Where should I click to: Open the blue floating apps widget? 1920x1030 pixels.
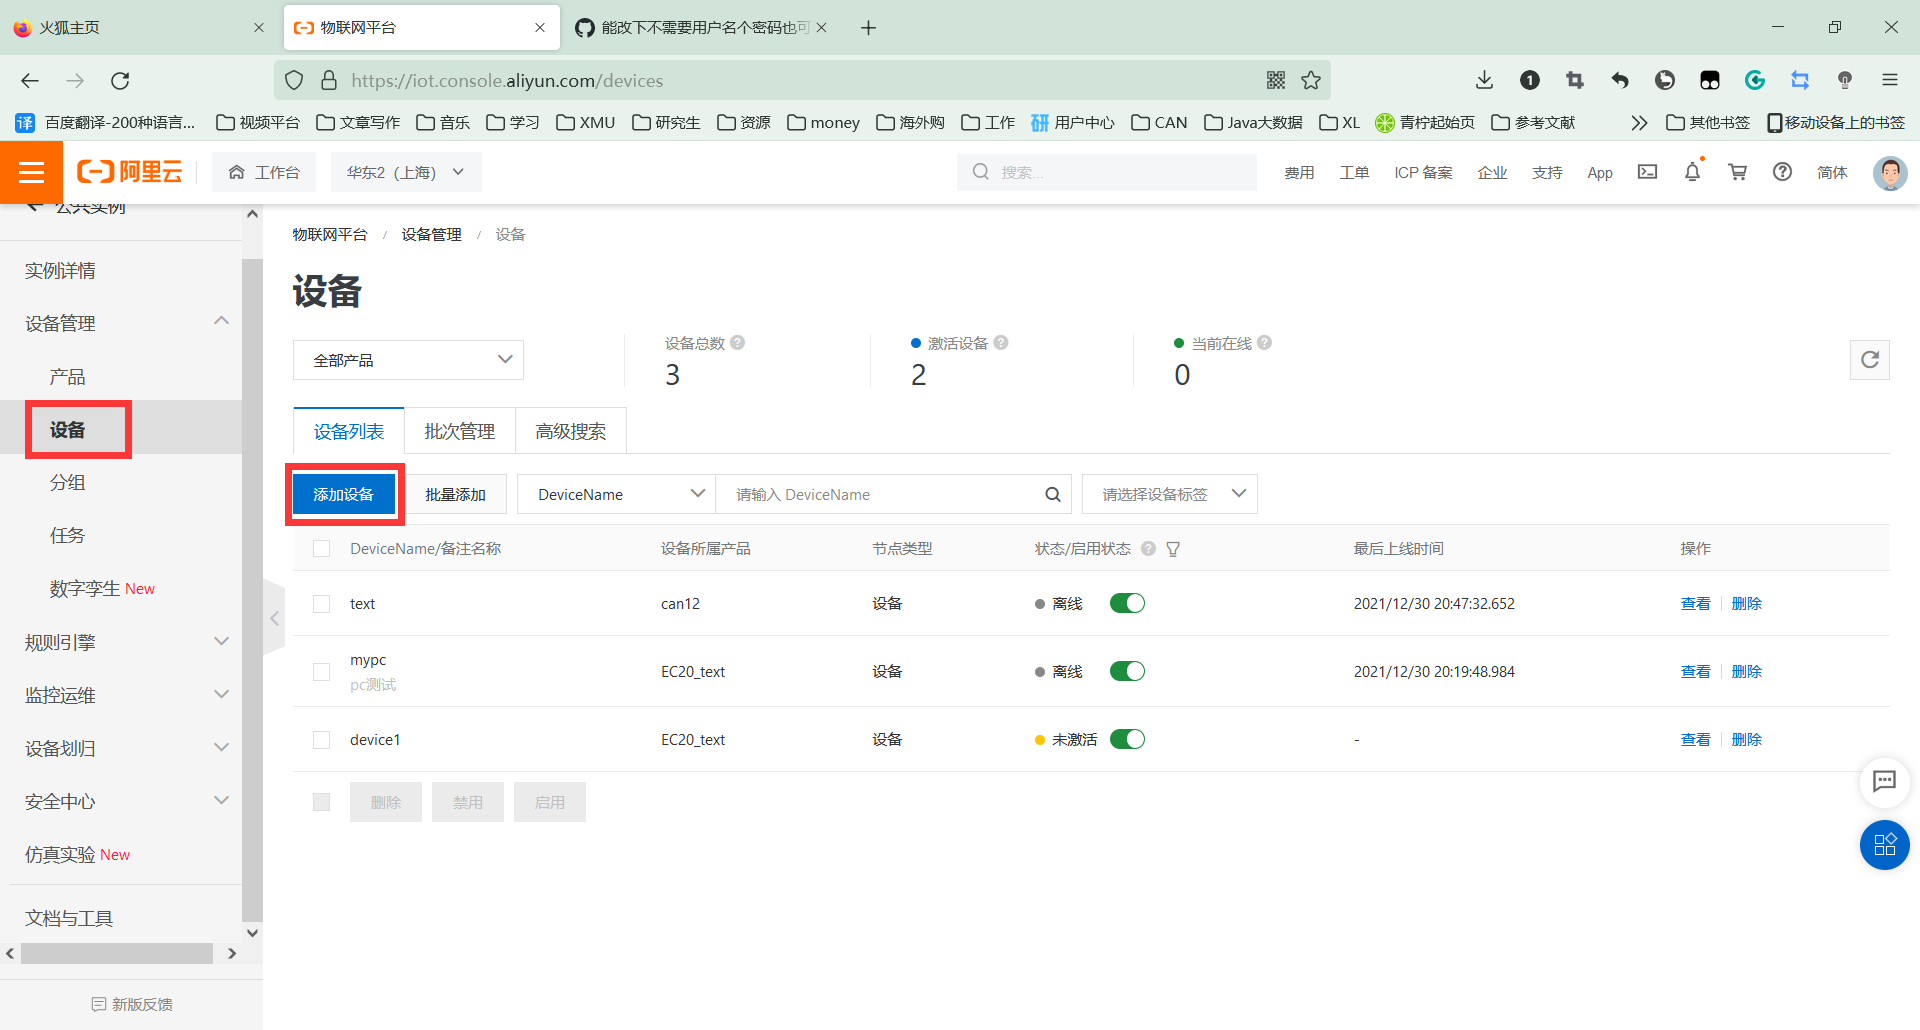tap(1884, 845)
